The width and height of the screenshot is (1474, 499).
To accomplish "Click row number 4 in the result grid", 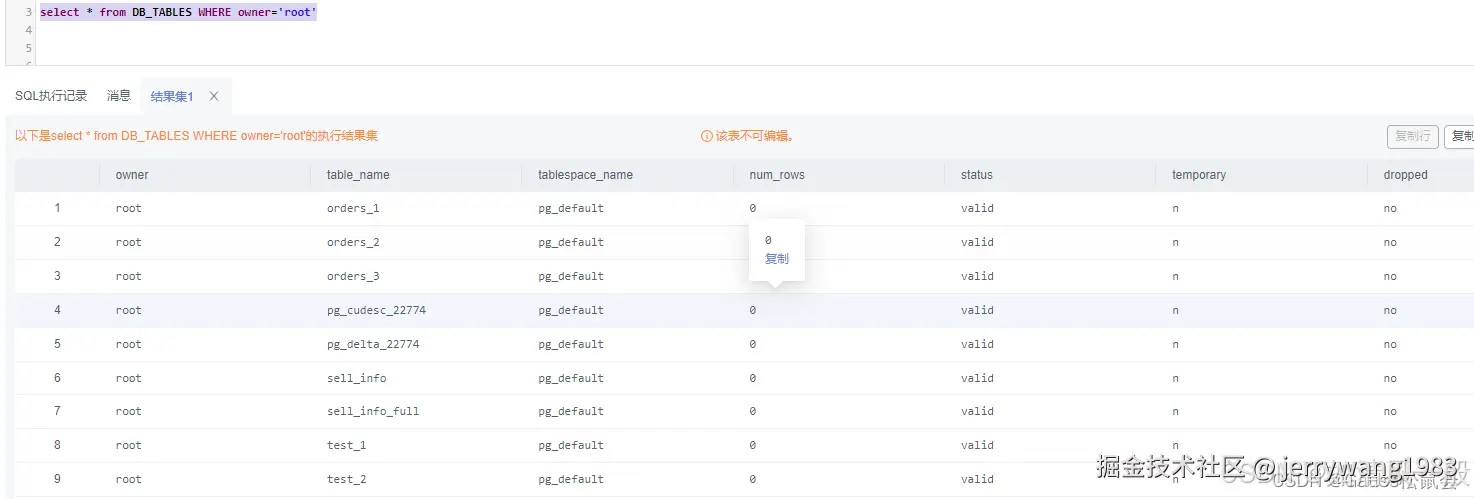I will [57, 311].
